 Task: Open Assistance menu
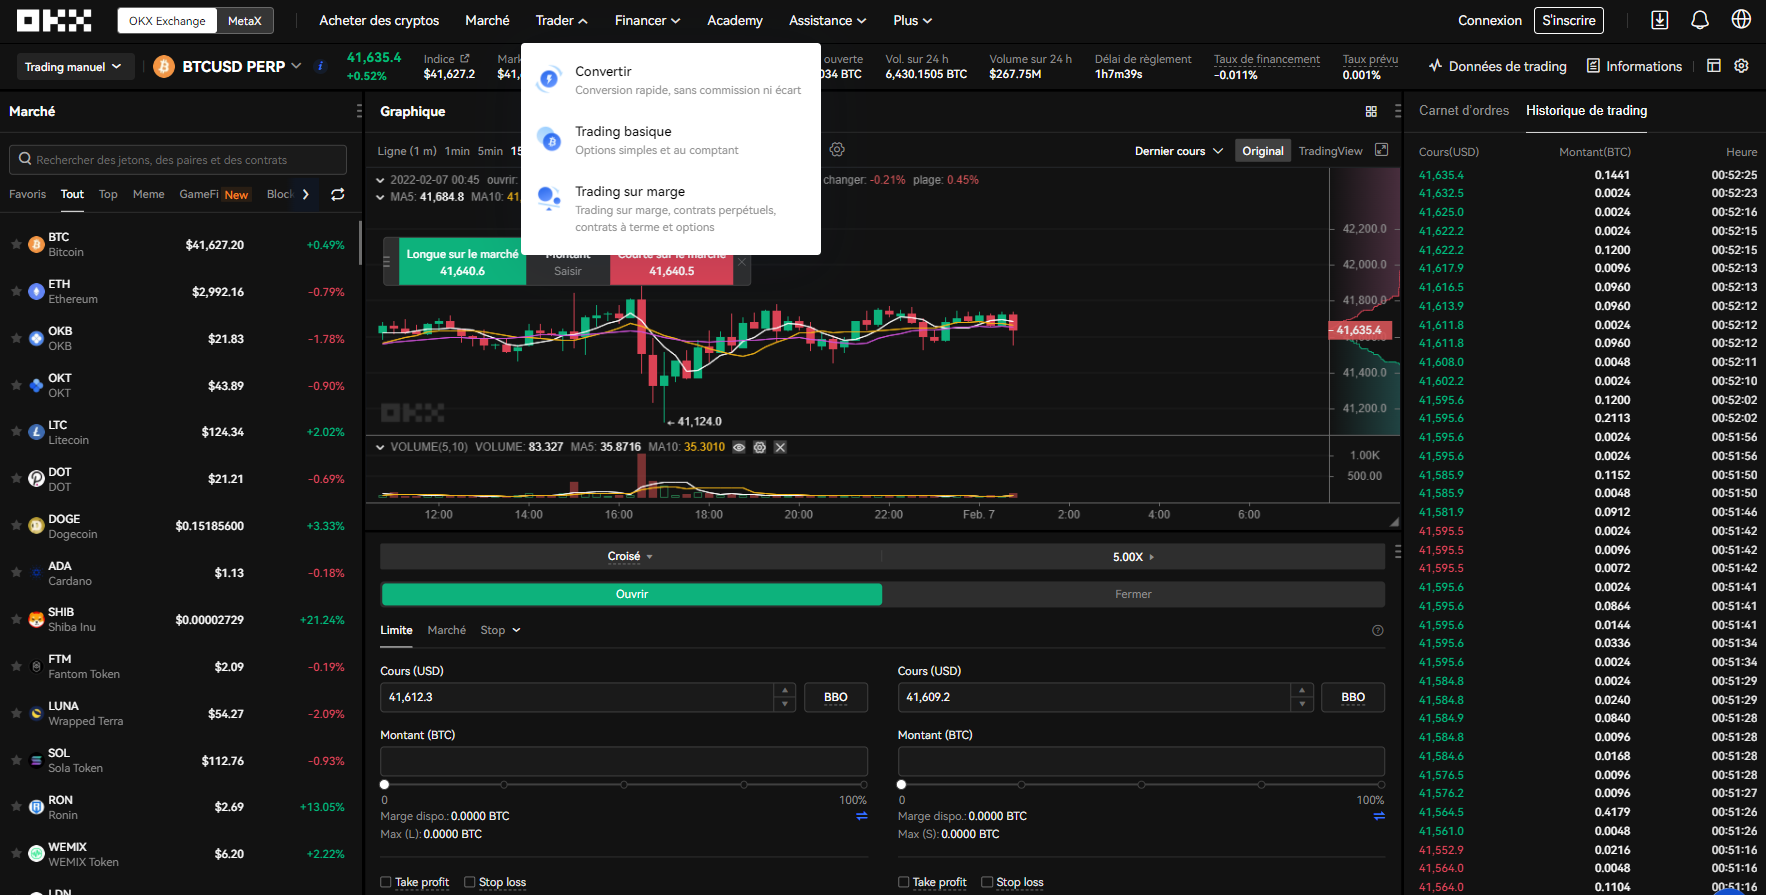coord(828,20)
